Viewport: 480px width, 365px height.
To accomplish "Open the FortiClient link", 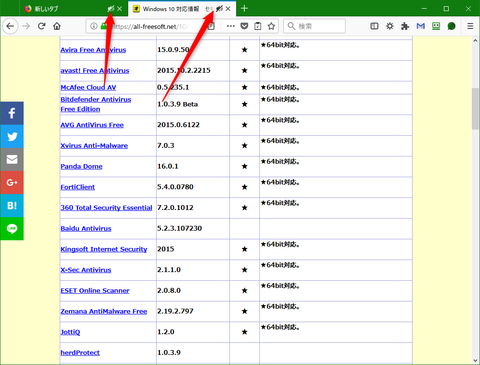I will pyautogui.click(x=78, y=187).
